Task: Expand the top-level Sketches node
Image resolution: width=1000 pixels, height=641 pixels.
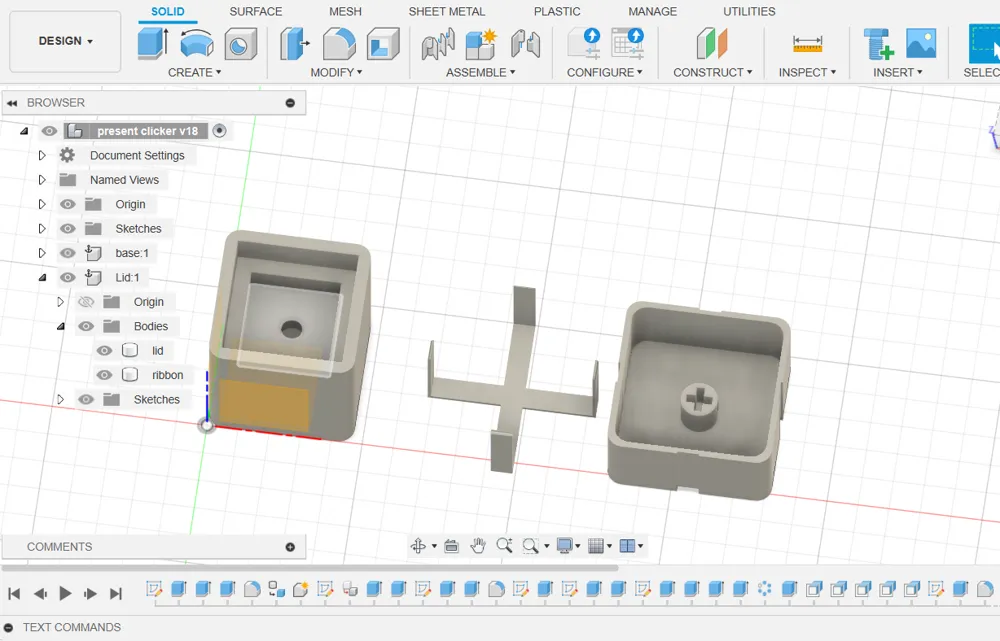Action: pos(42,228)
